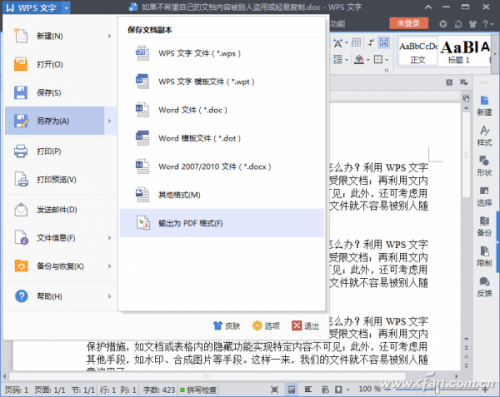Toggle show paragraph marks icon
500x397 pixels.
(371, 42)
